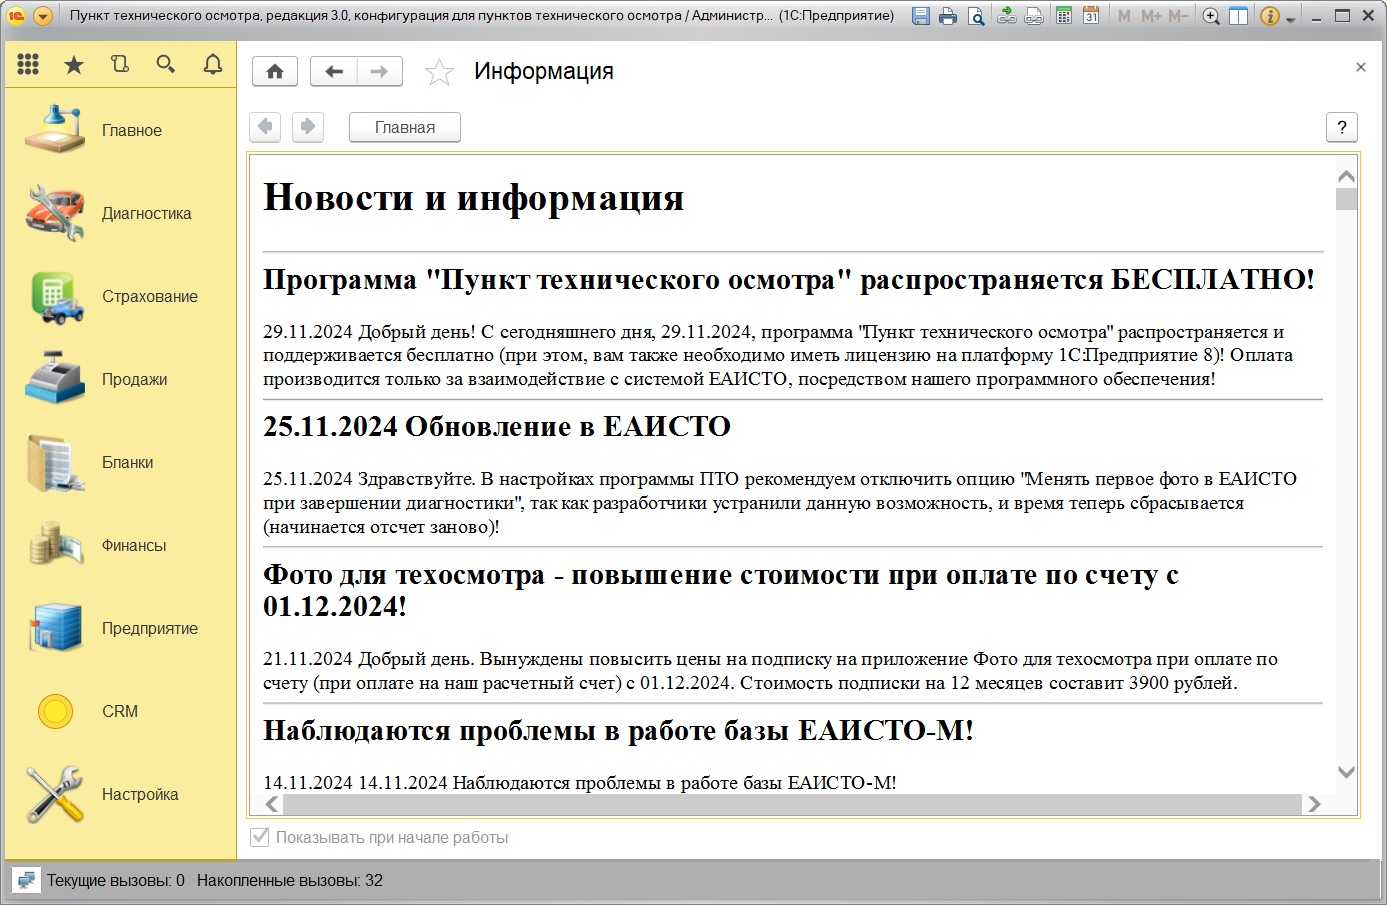Click the horizontal scrollbar right arrow
Viewport: 1387px width, 905px height.
point(1316,804)
